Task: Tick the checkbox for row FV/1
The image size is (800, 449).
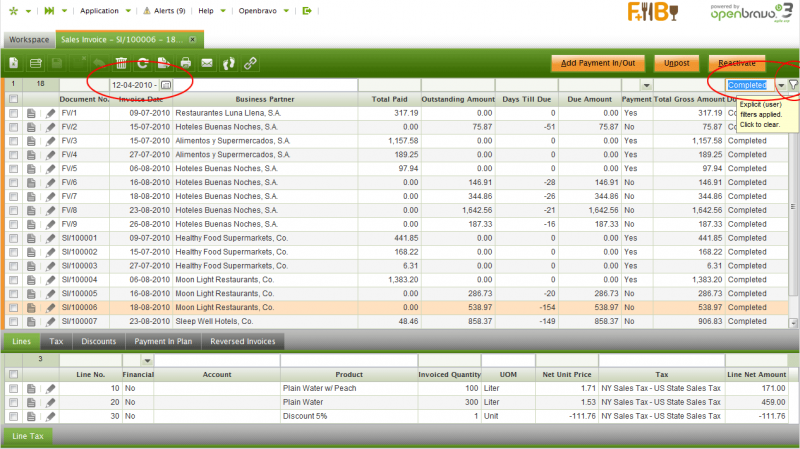Action: [x=13, y=114]
